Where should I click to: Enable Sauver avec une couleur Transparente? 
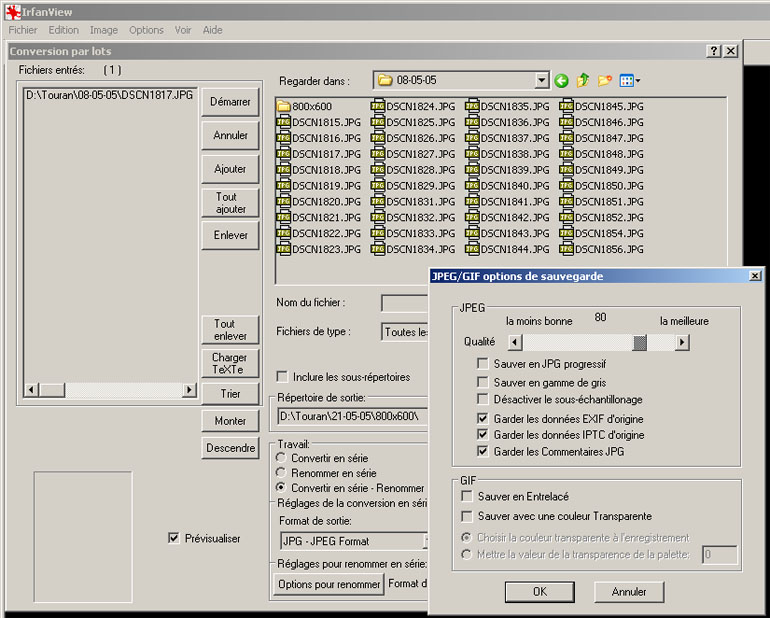coord(467,516)
